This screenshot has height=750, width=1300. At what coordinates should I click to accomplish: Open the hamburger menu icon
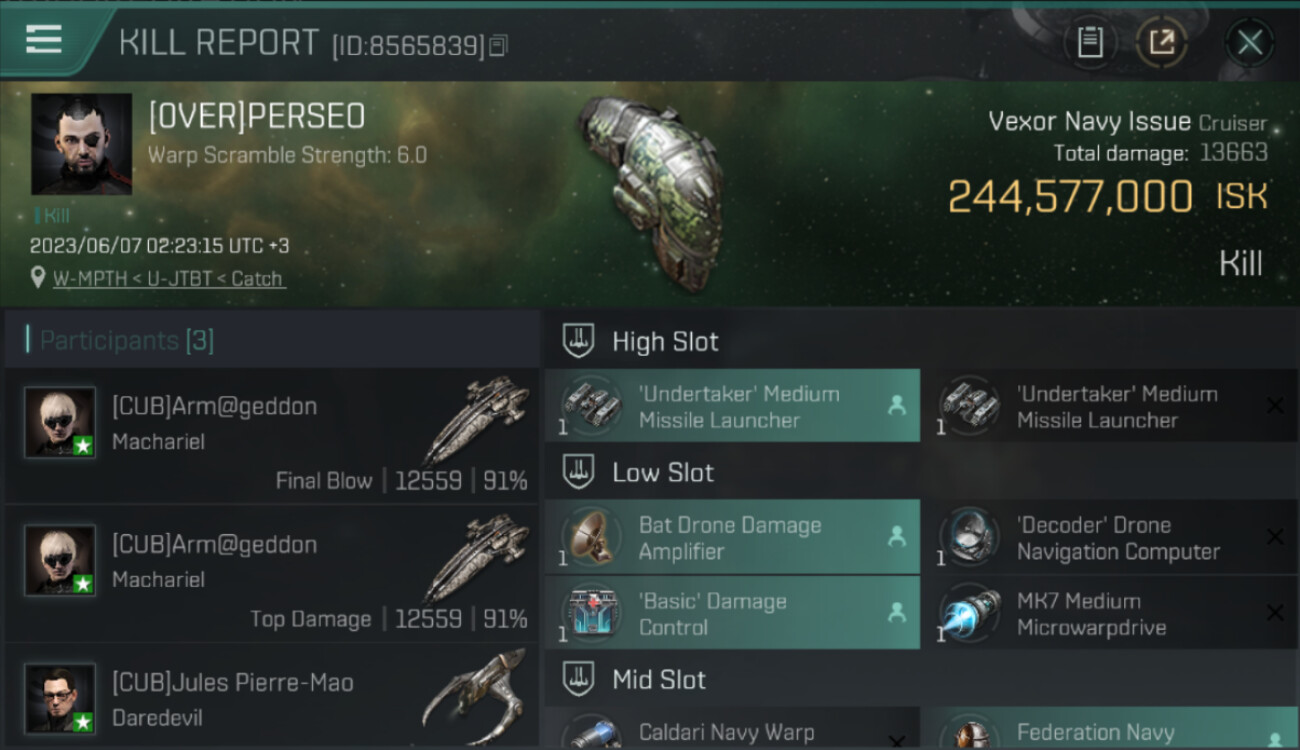point(44,40)
